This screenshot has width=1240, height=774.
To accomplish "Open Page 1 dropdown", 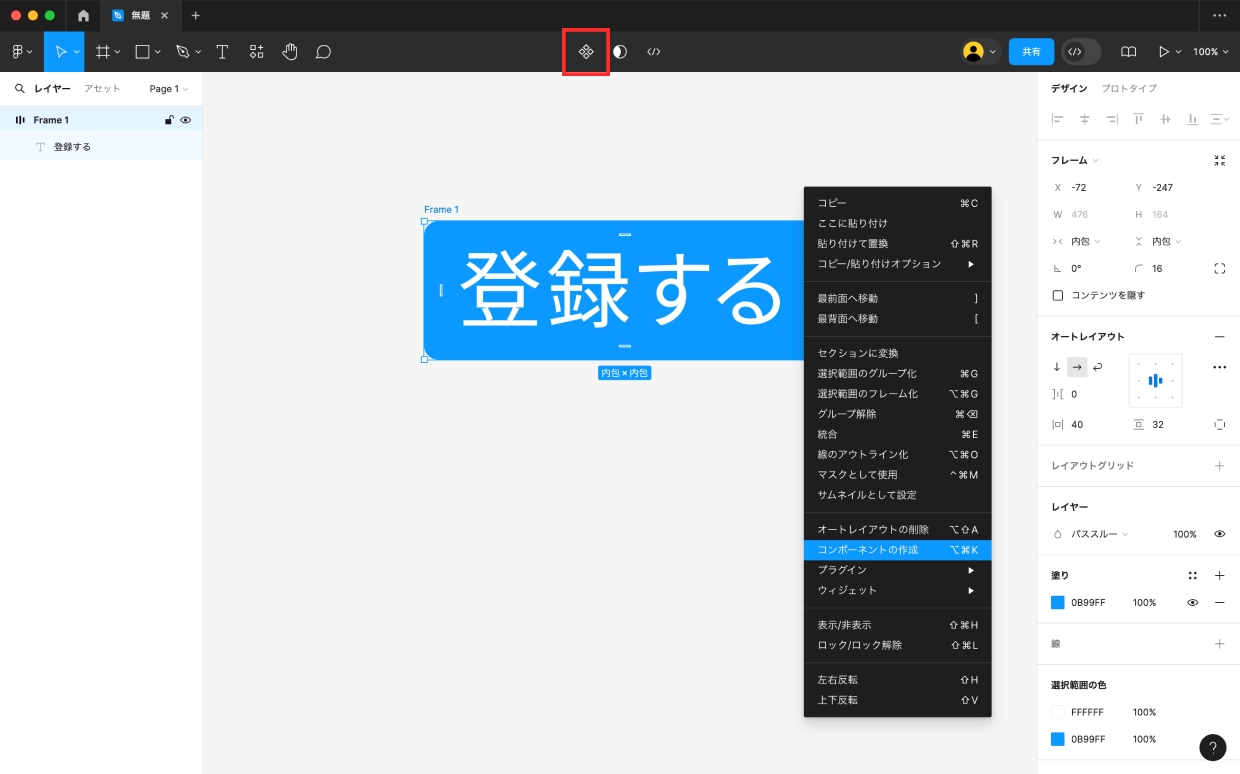I will coord(169,89).
